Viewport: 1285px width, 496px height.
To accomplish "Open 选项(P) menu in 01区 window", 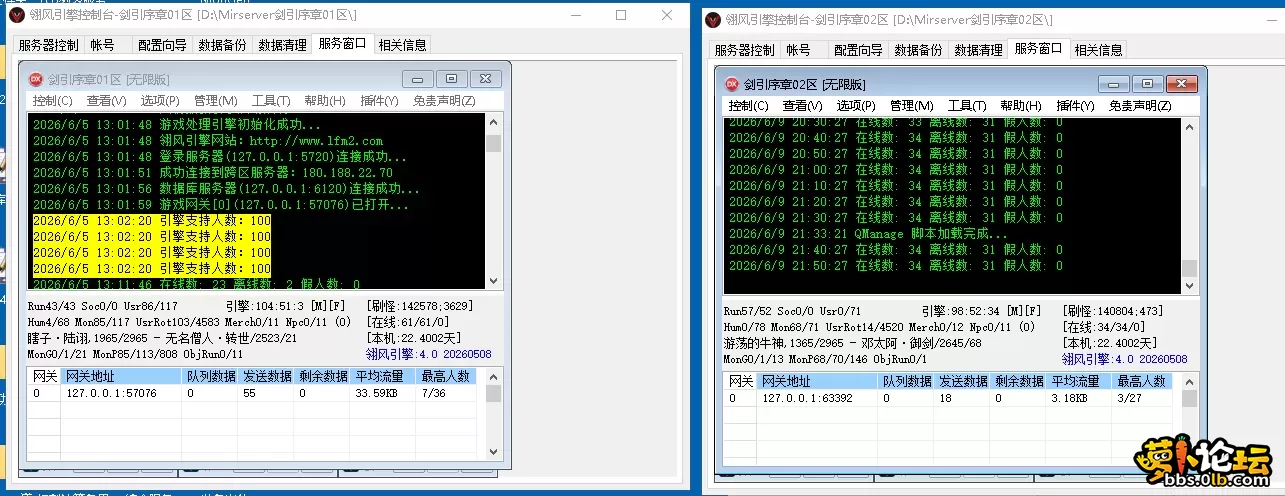I will point(160,101).
